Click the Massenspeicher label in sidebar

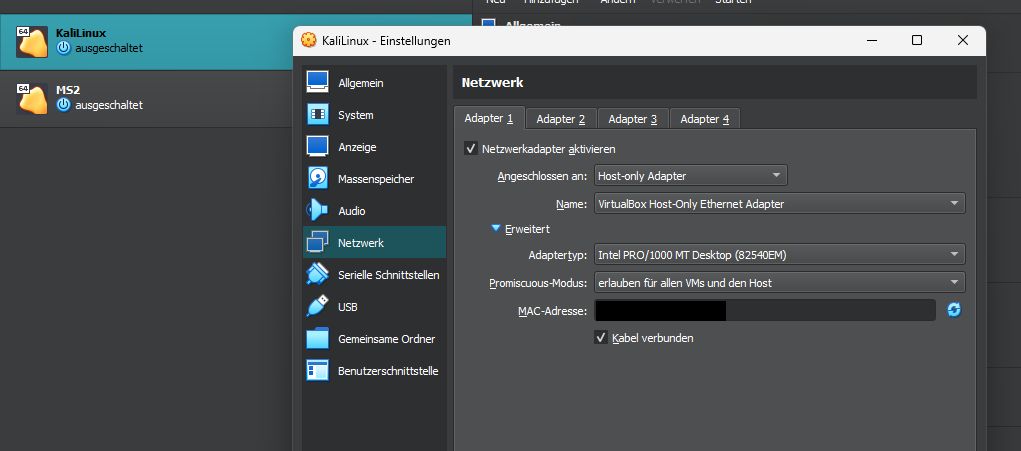click(376, 179)
